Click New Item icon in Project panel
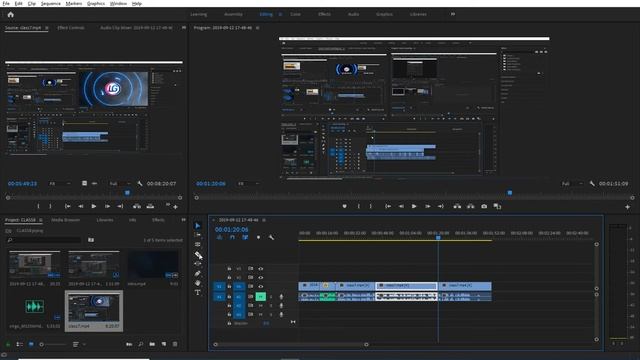This screenshot has height=360, width=640. click(x=164, y=344)
